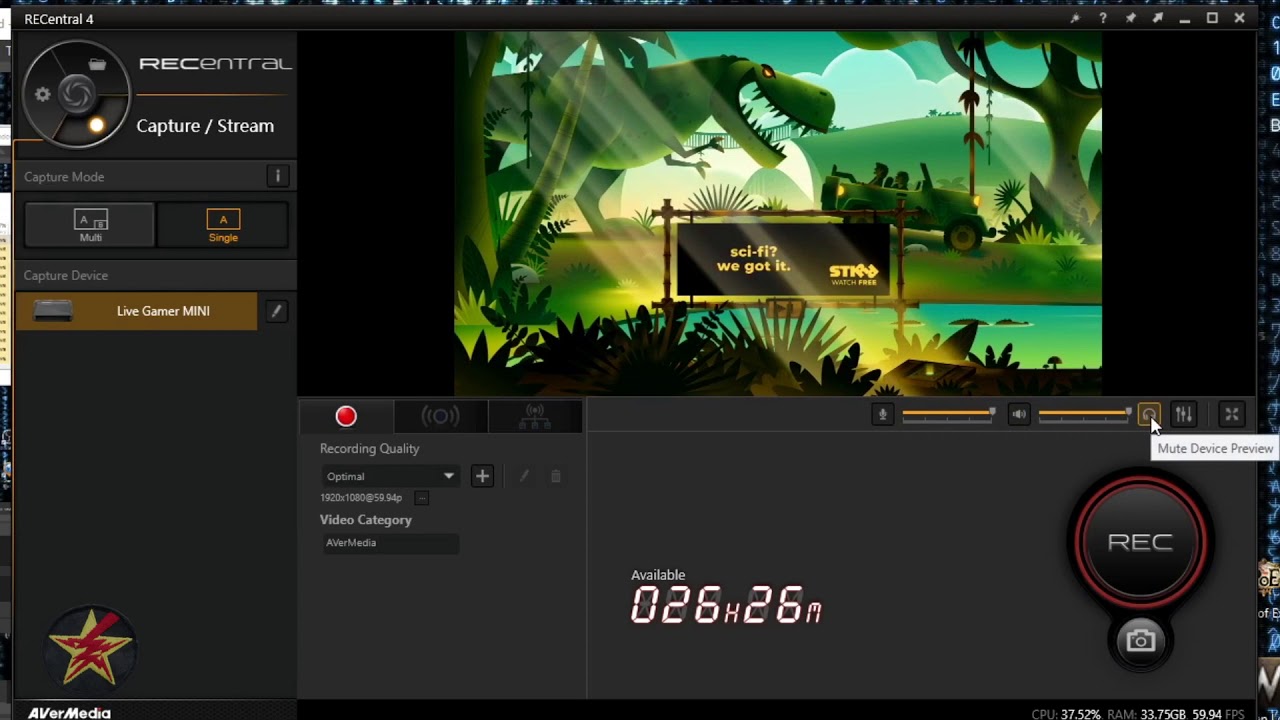Viewport: 1280px width, 720px height.
Task: Mute the microphone
Action: coord(882,414)
